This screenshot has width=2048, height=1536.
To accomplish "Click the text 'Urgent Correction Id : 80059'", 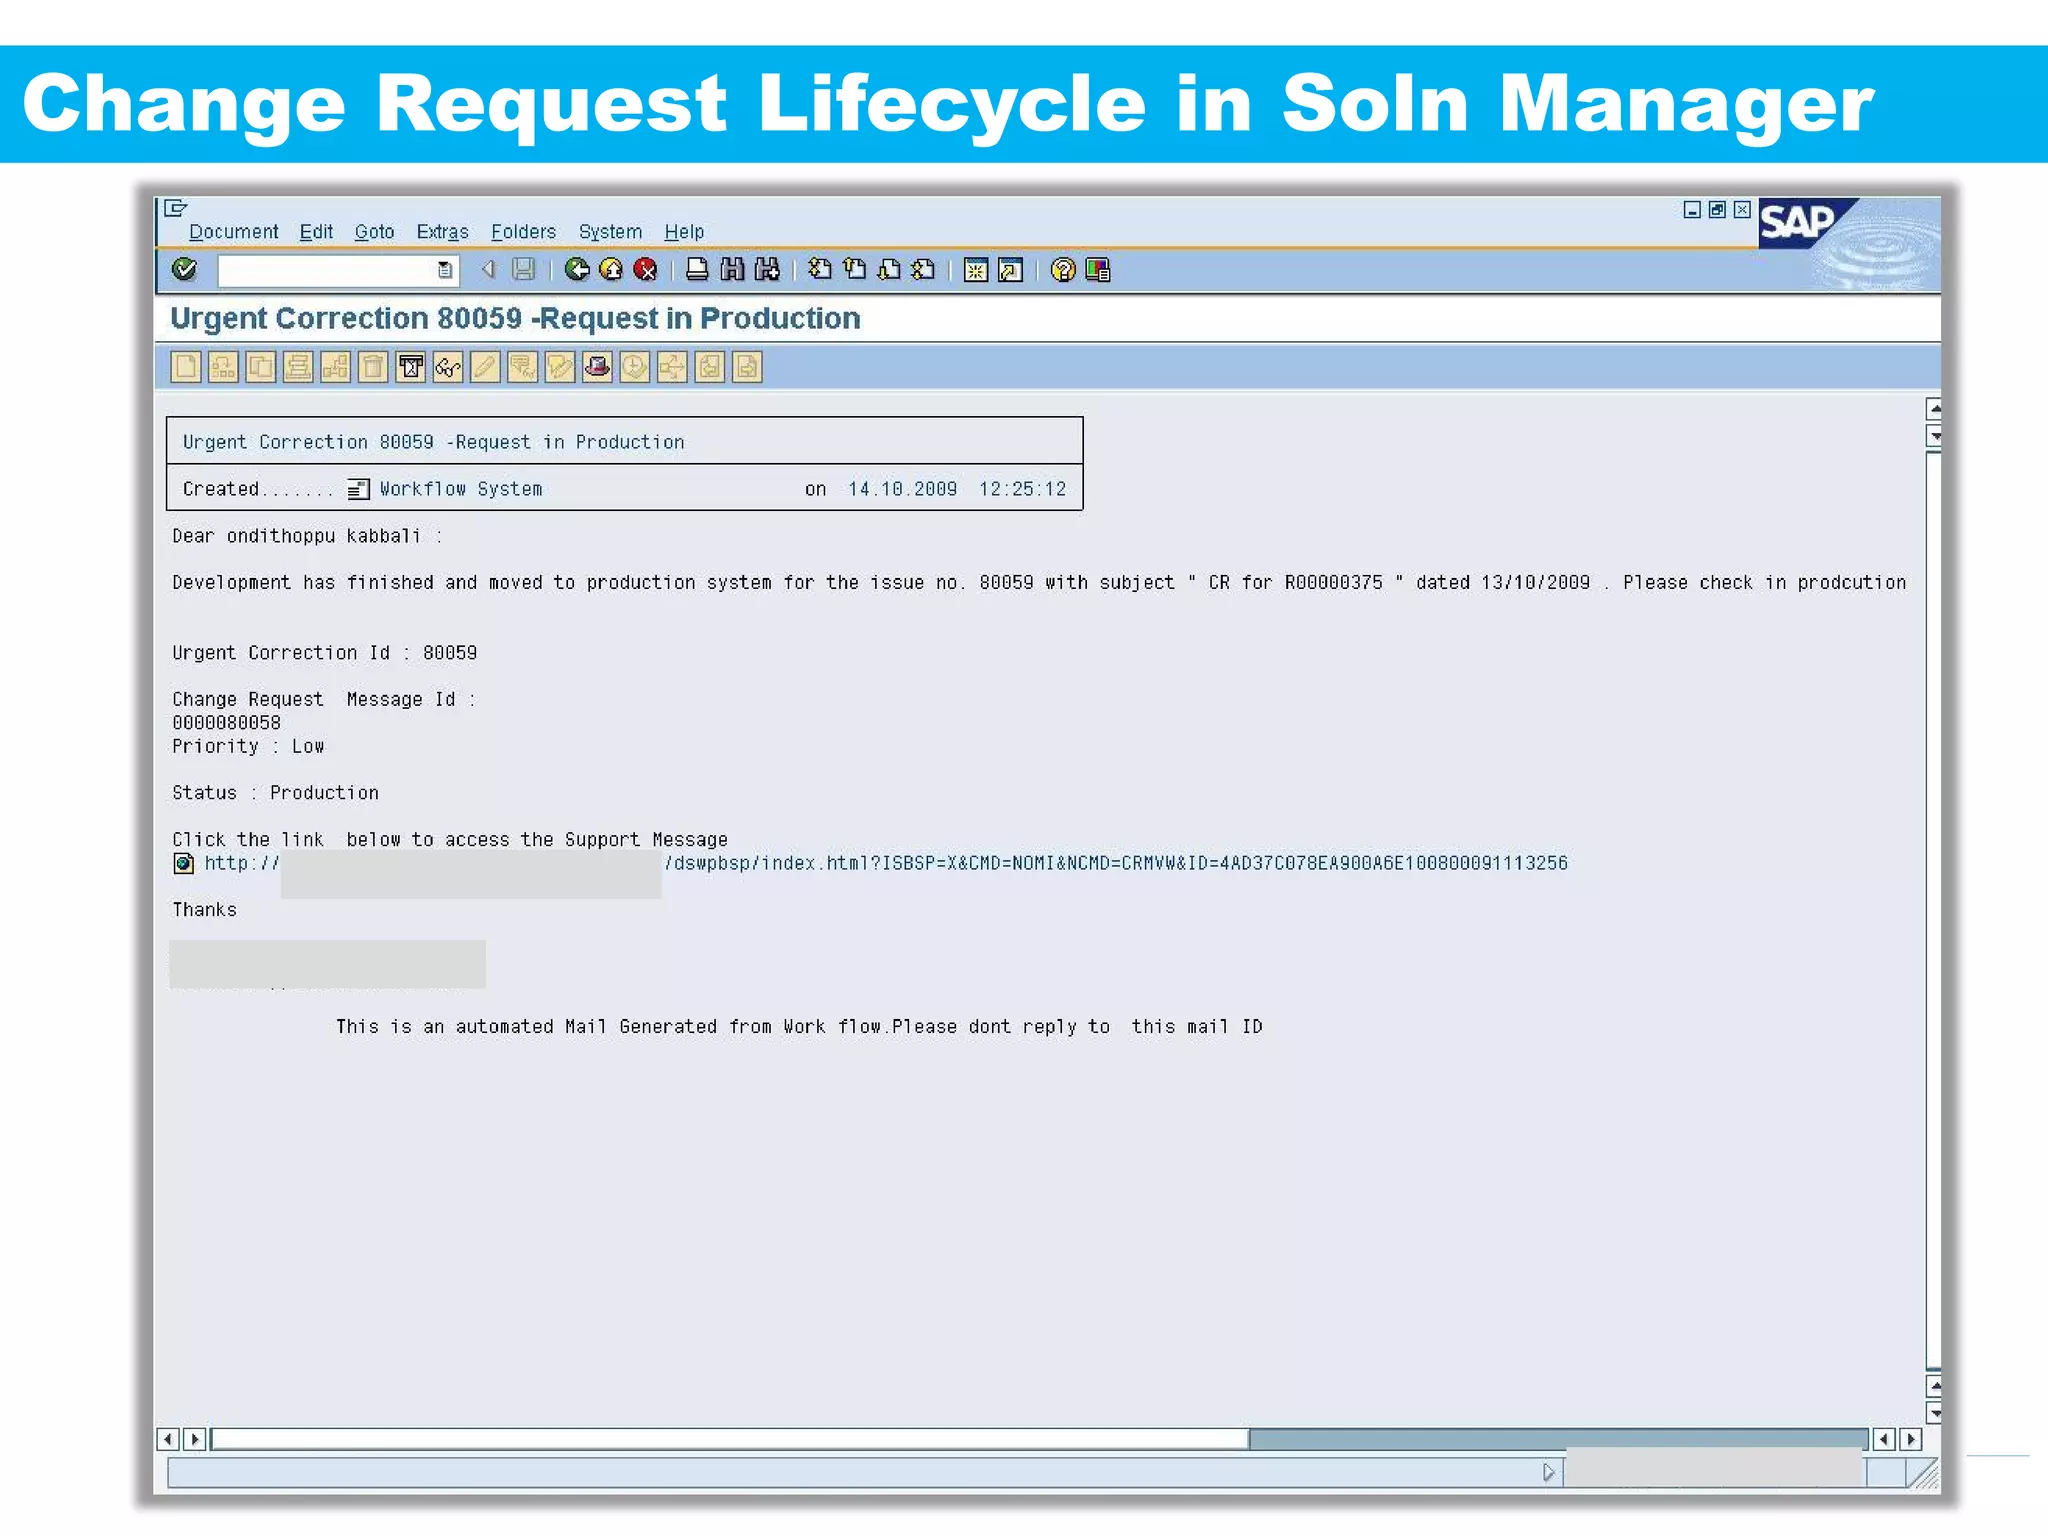I will point(324,653).
